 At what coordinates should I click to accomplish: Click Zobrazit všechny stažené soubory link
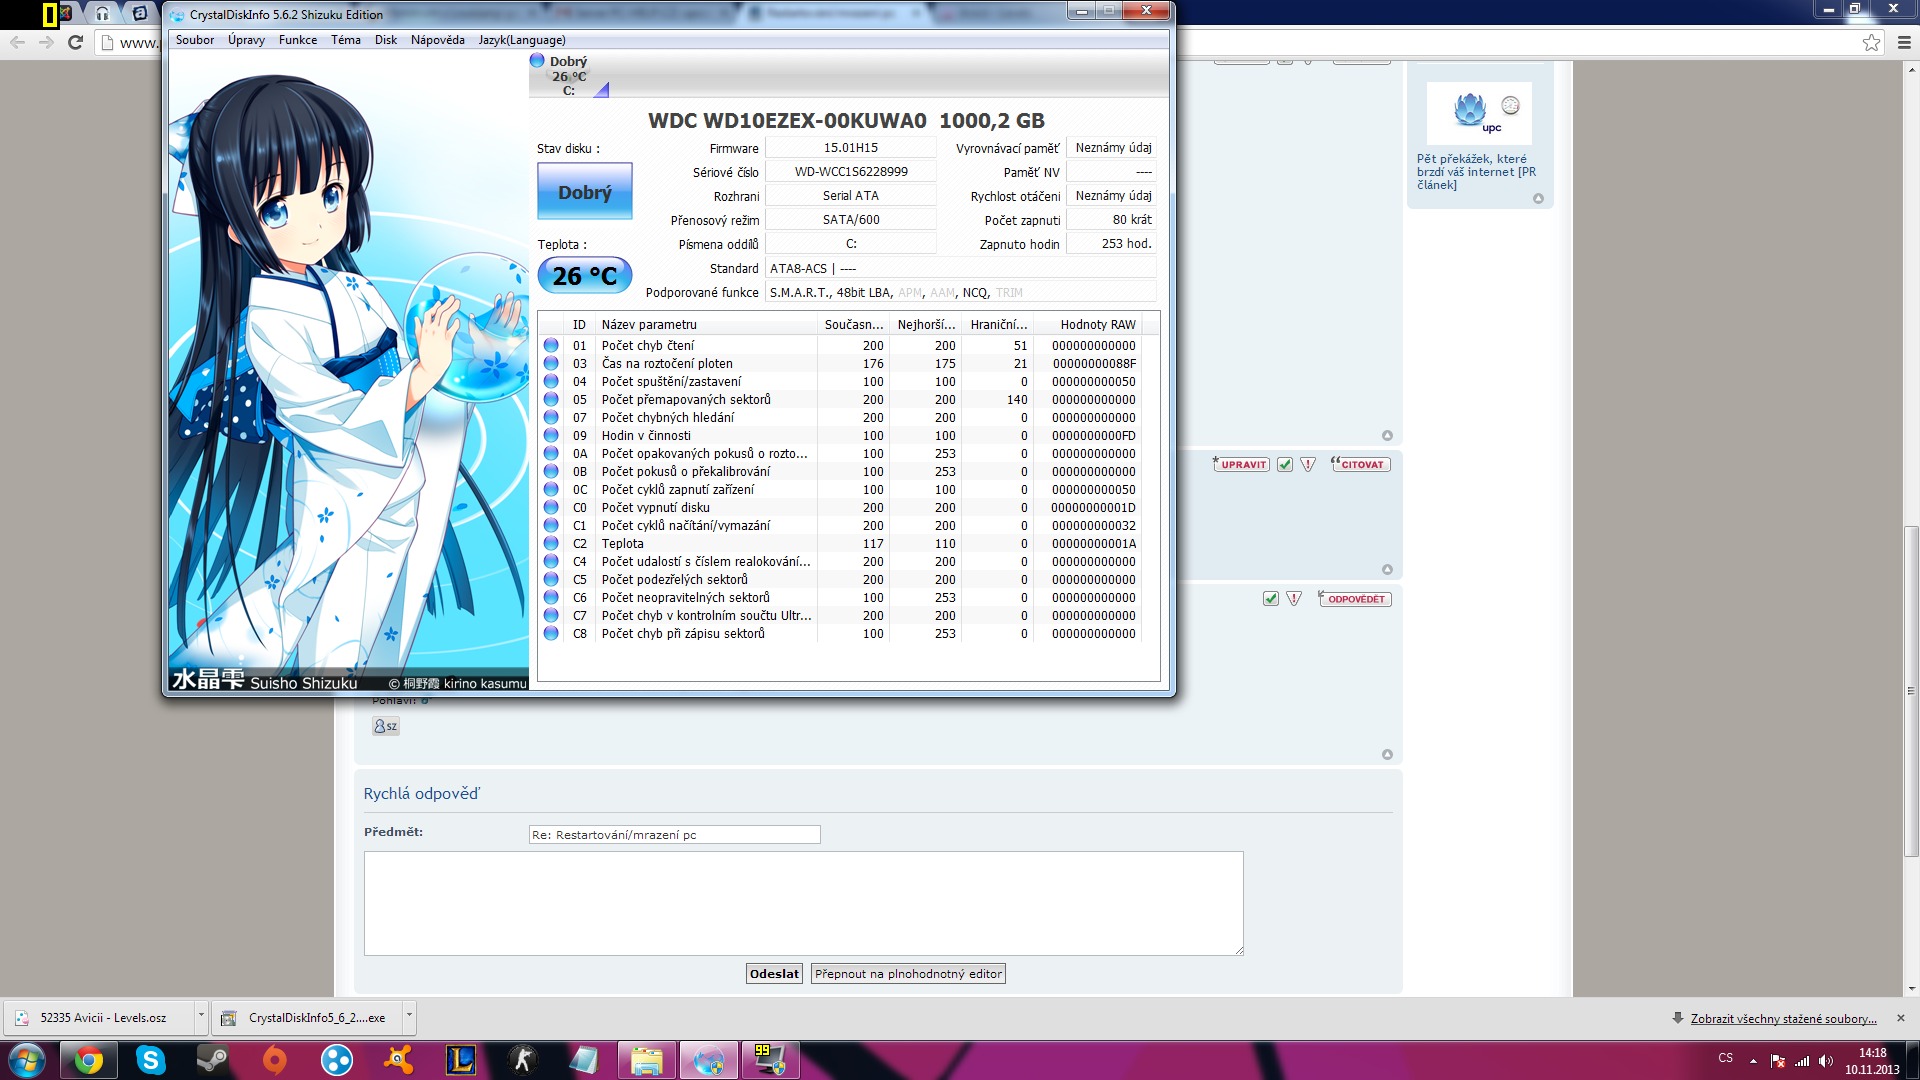point(1783,1018)
